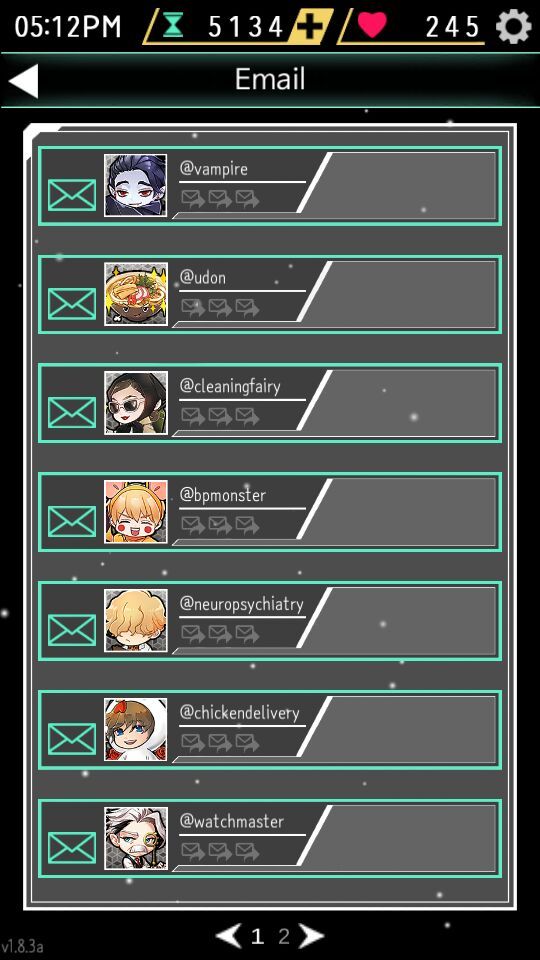Tap the yellow plus to add hourglasses

pos(310,27)
